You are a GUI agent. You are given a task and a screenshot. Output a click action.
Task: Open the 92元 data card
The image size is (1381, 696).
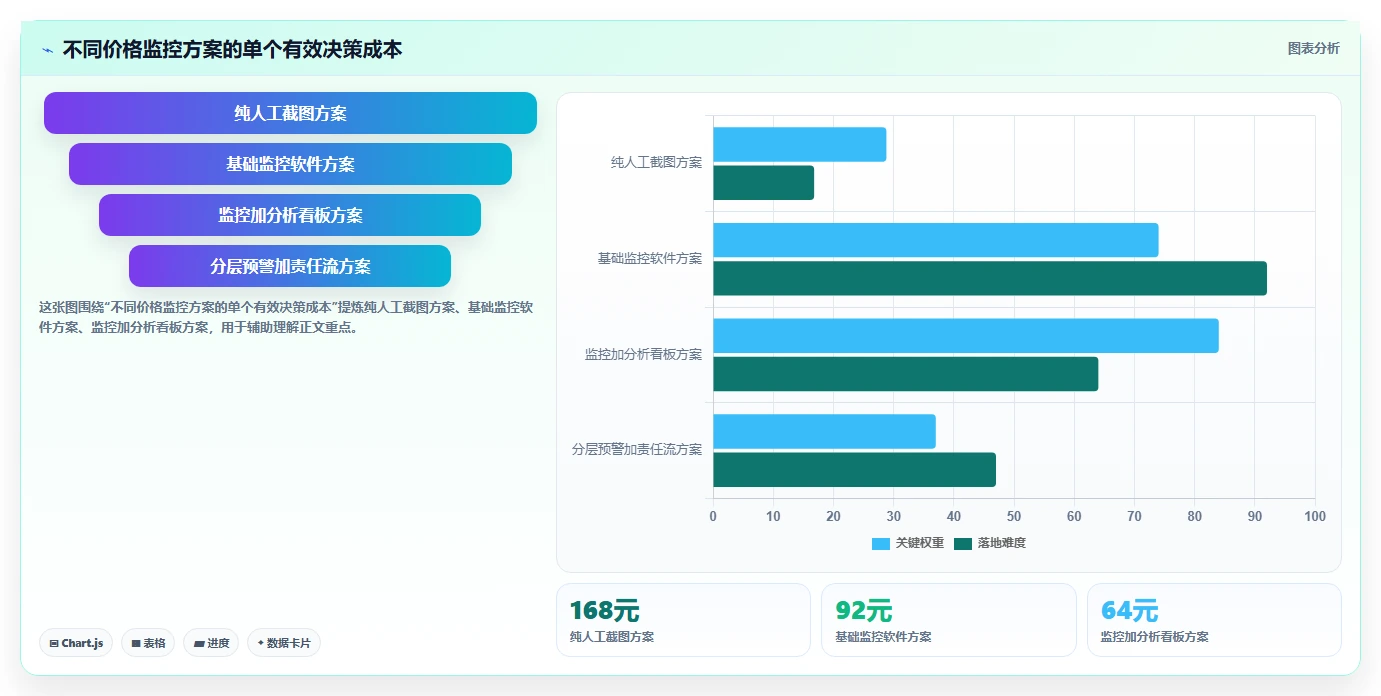(949, 620)
